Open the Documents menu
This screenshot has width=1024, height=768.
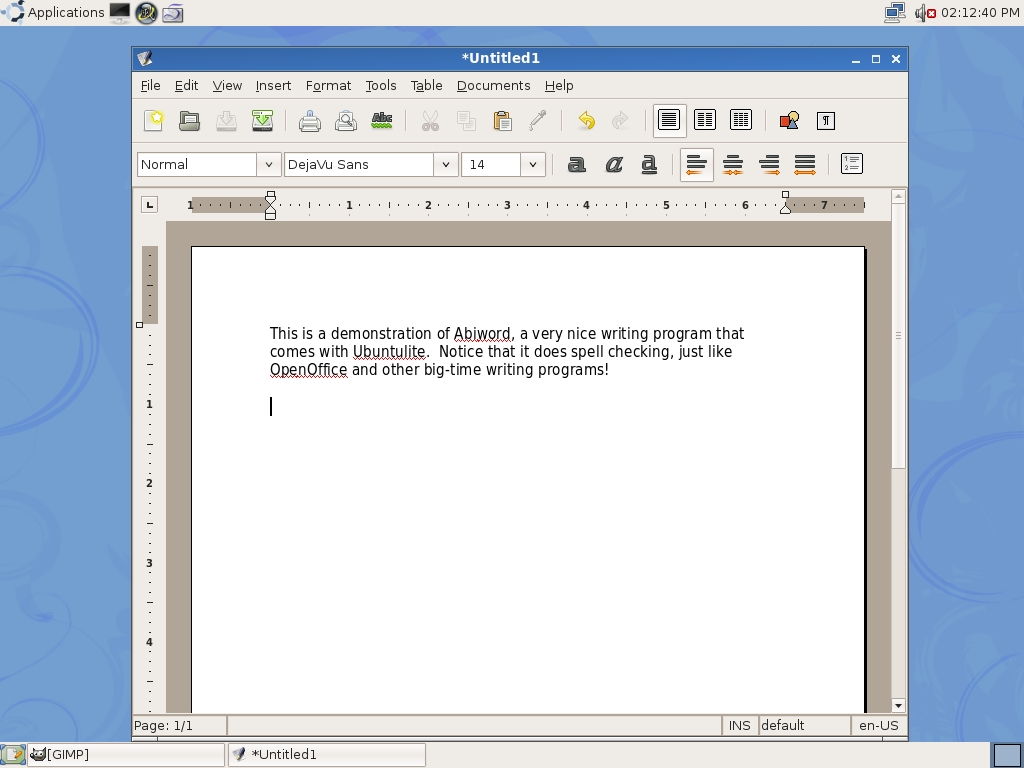point(494,86)
